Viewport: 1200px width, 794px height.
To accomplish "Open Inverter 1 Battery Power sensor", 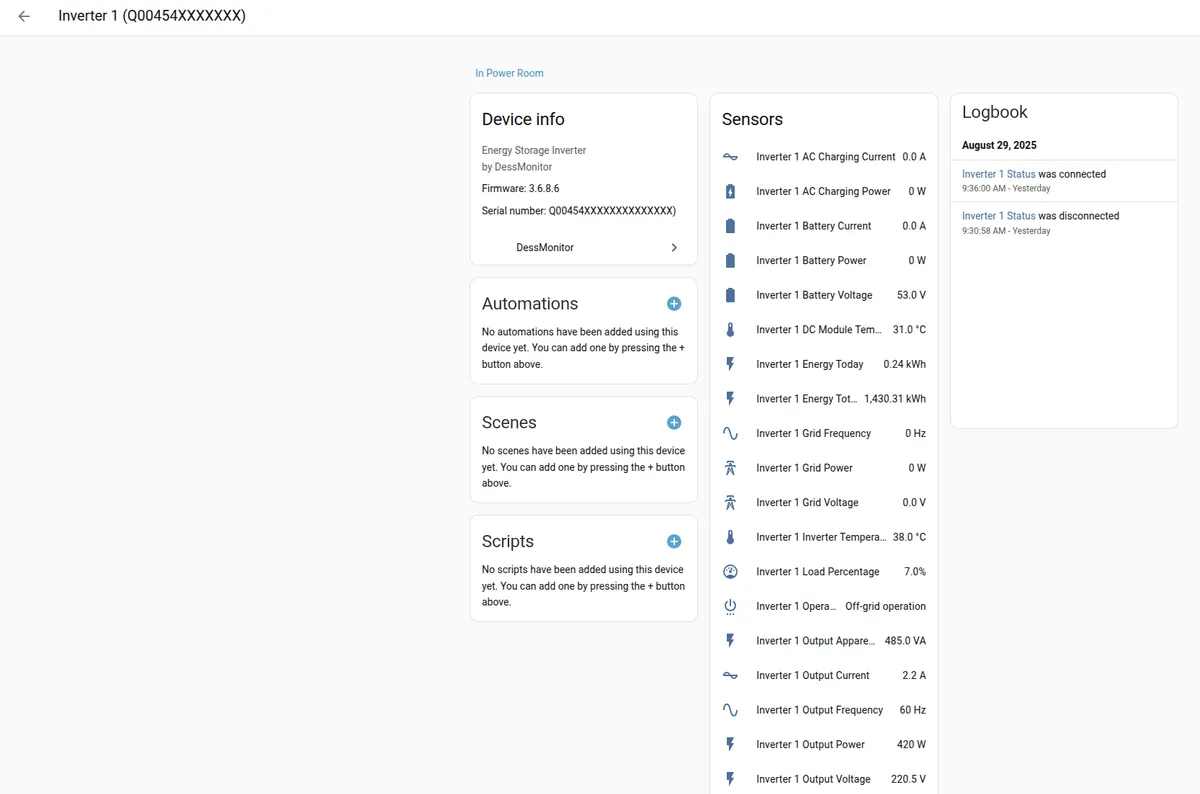I will [x=824, y=260].
